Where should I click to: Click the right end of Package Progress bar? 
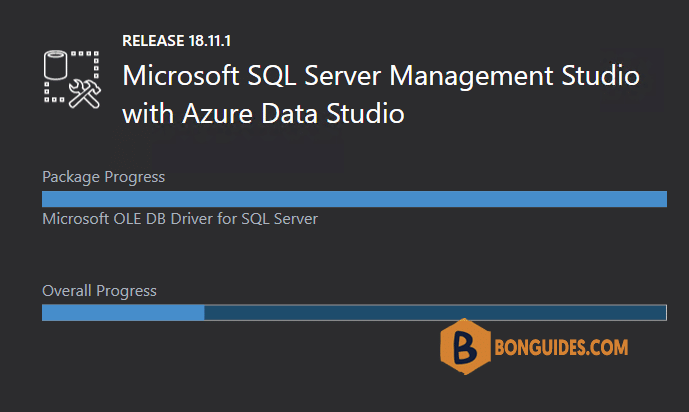pos(663,199)
